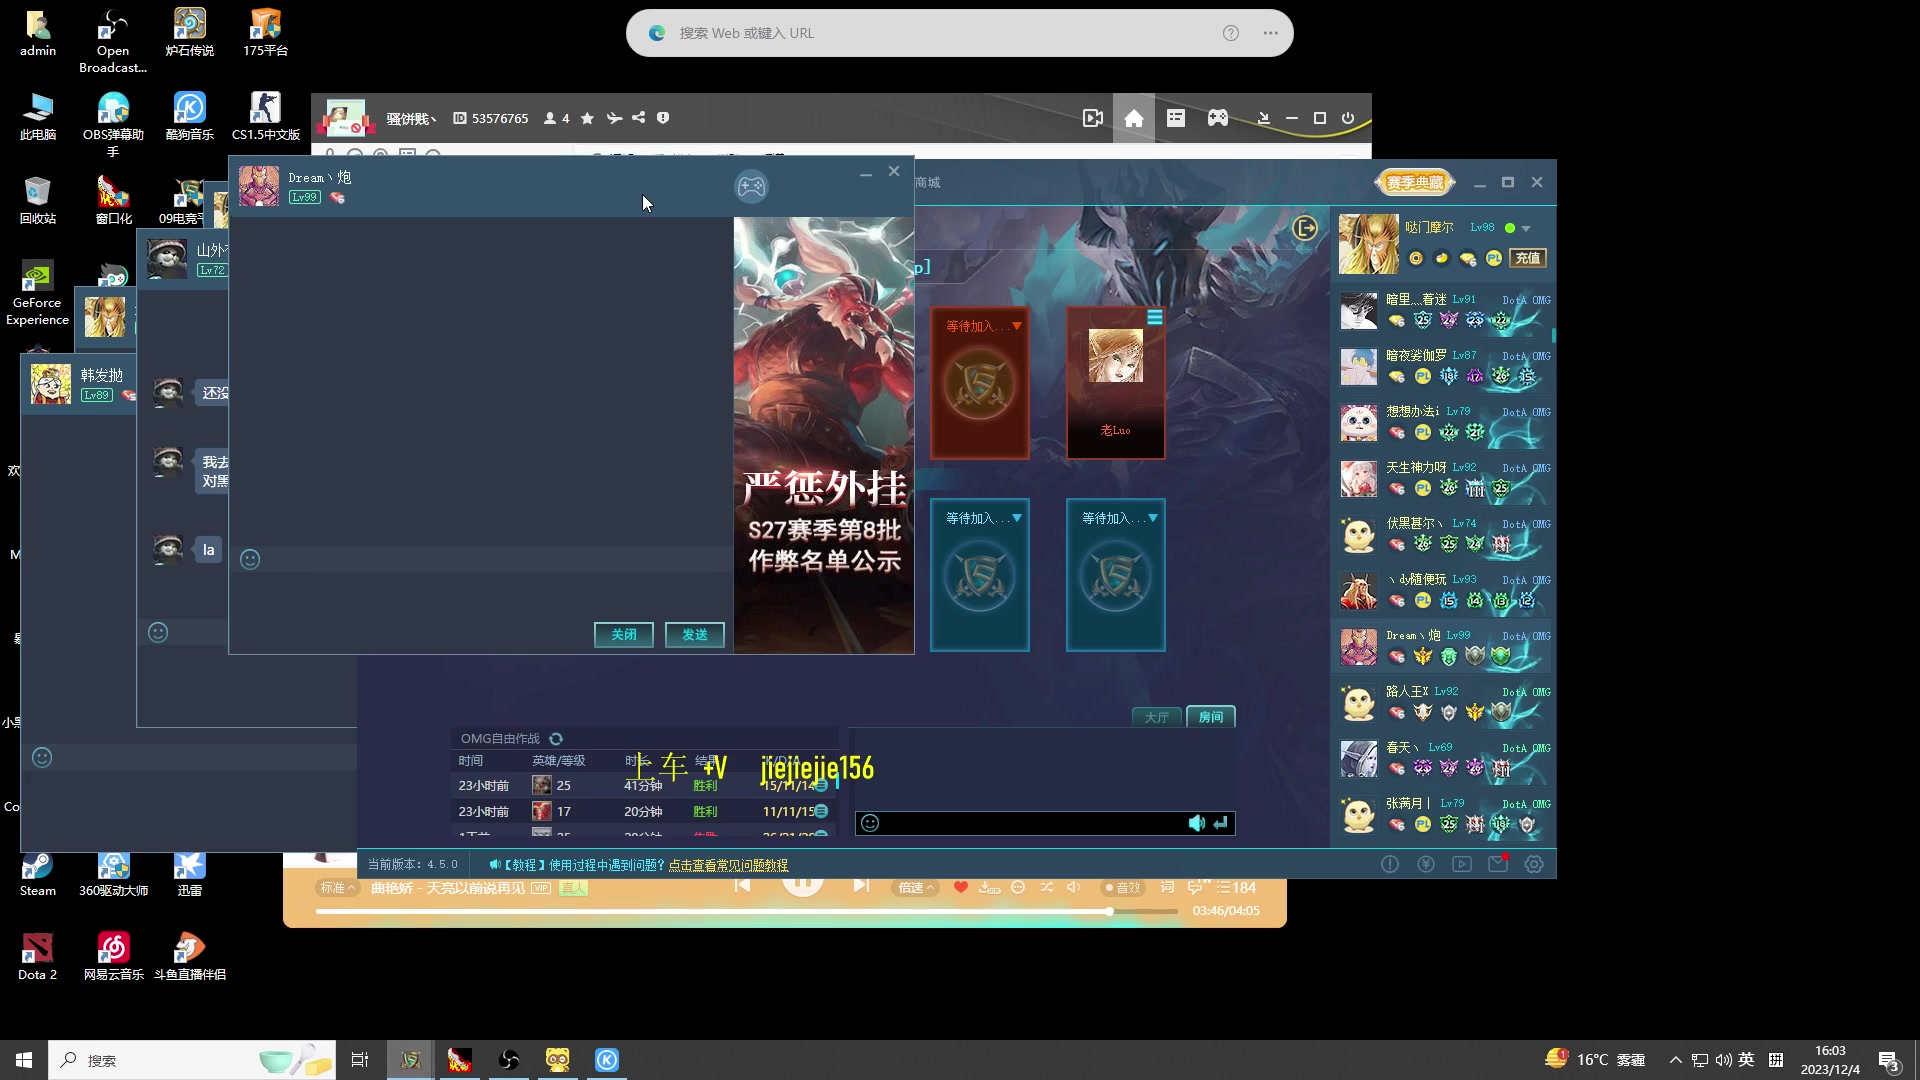Go to previous song in music player

(742, 886)
